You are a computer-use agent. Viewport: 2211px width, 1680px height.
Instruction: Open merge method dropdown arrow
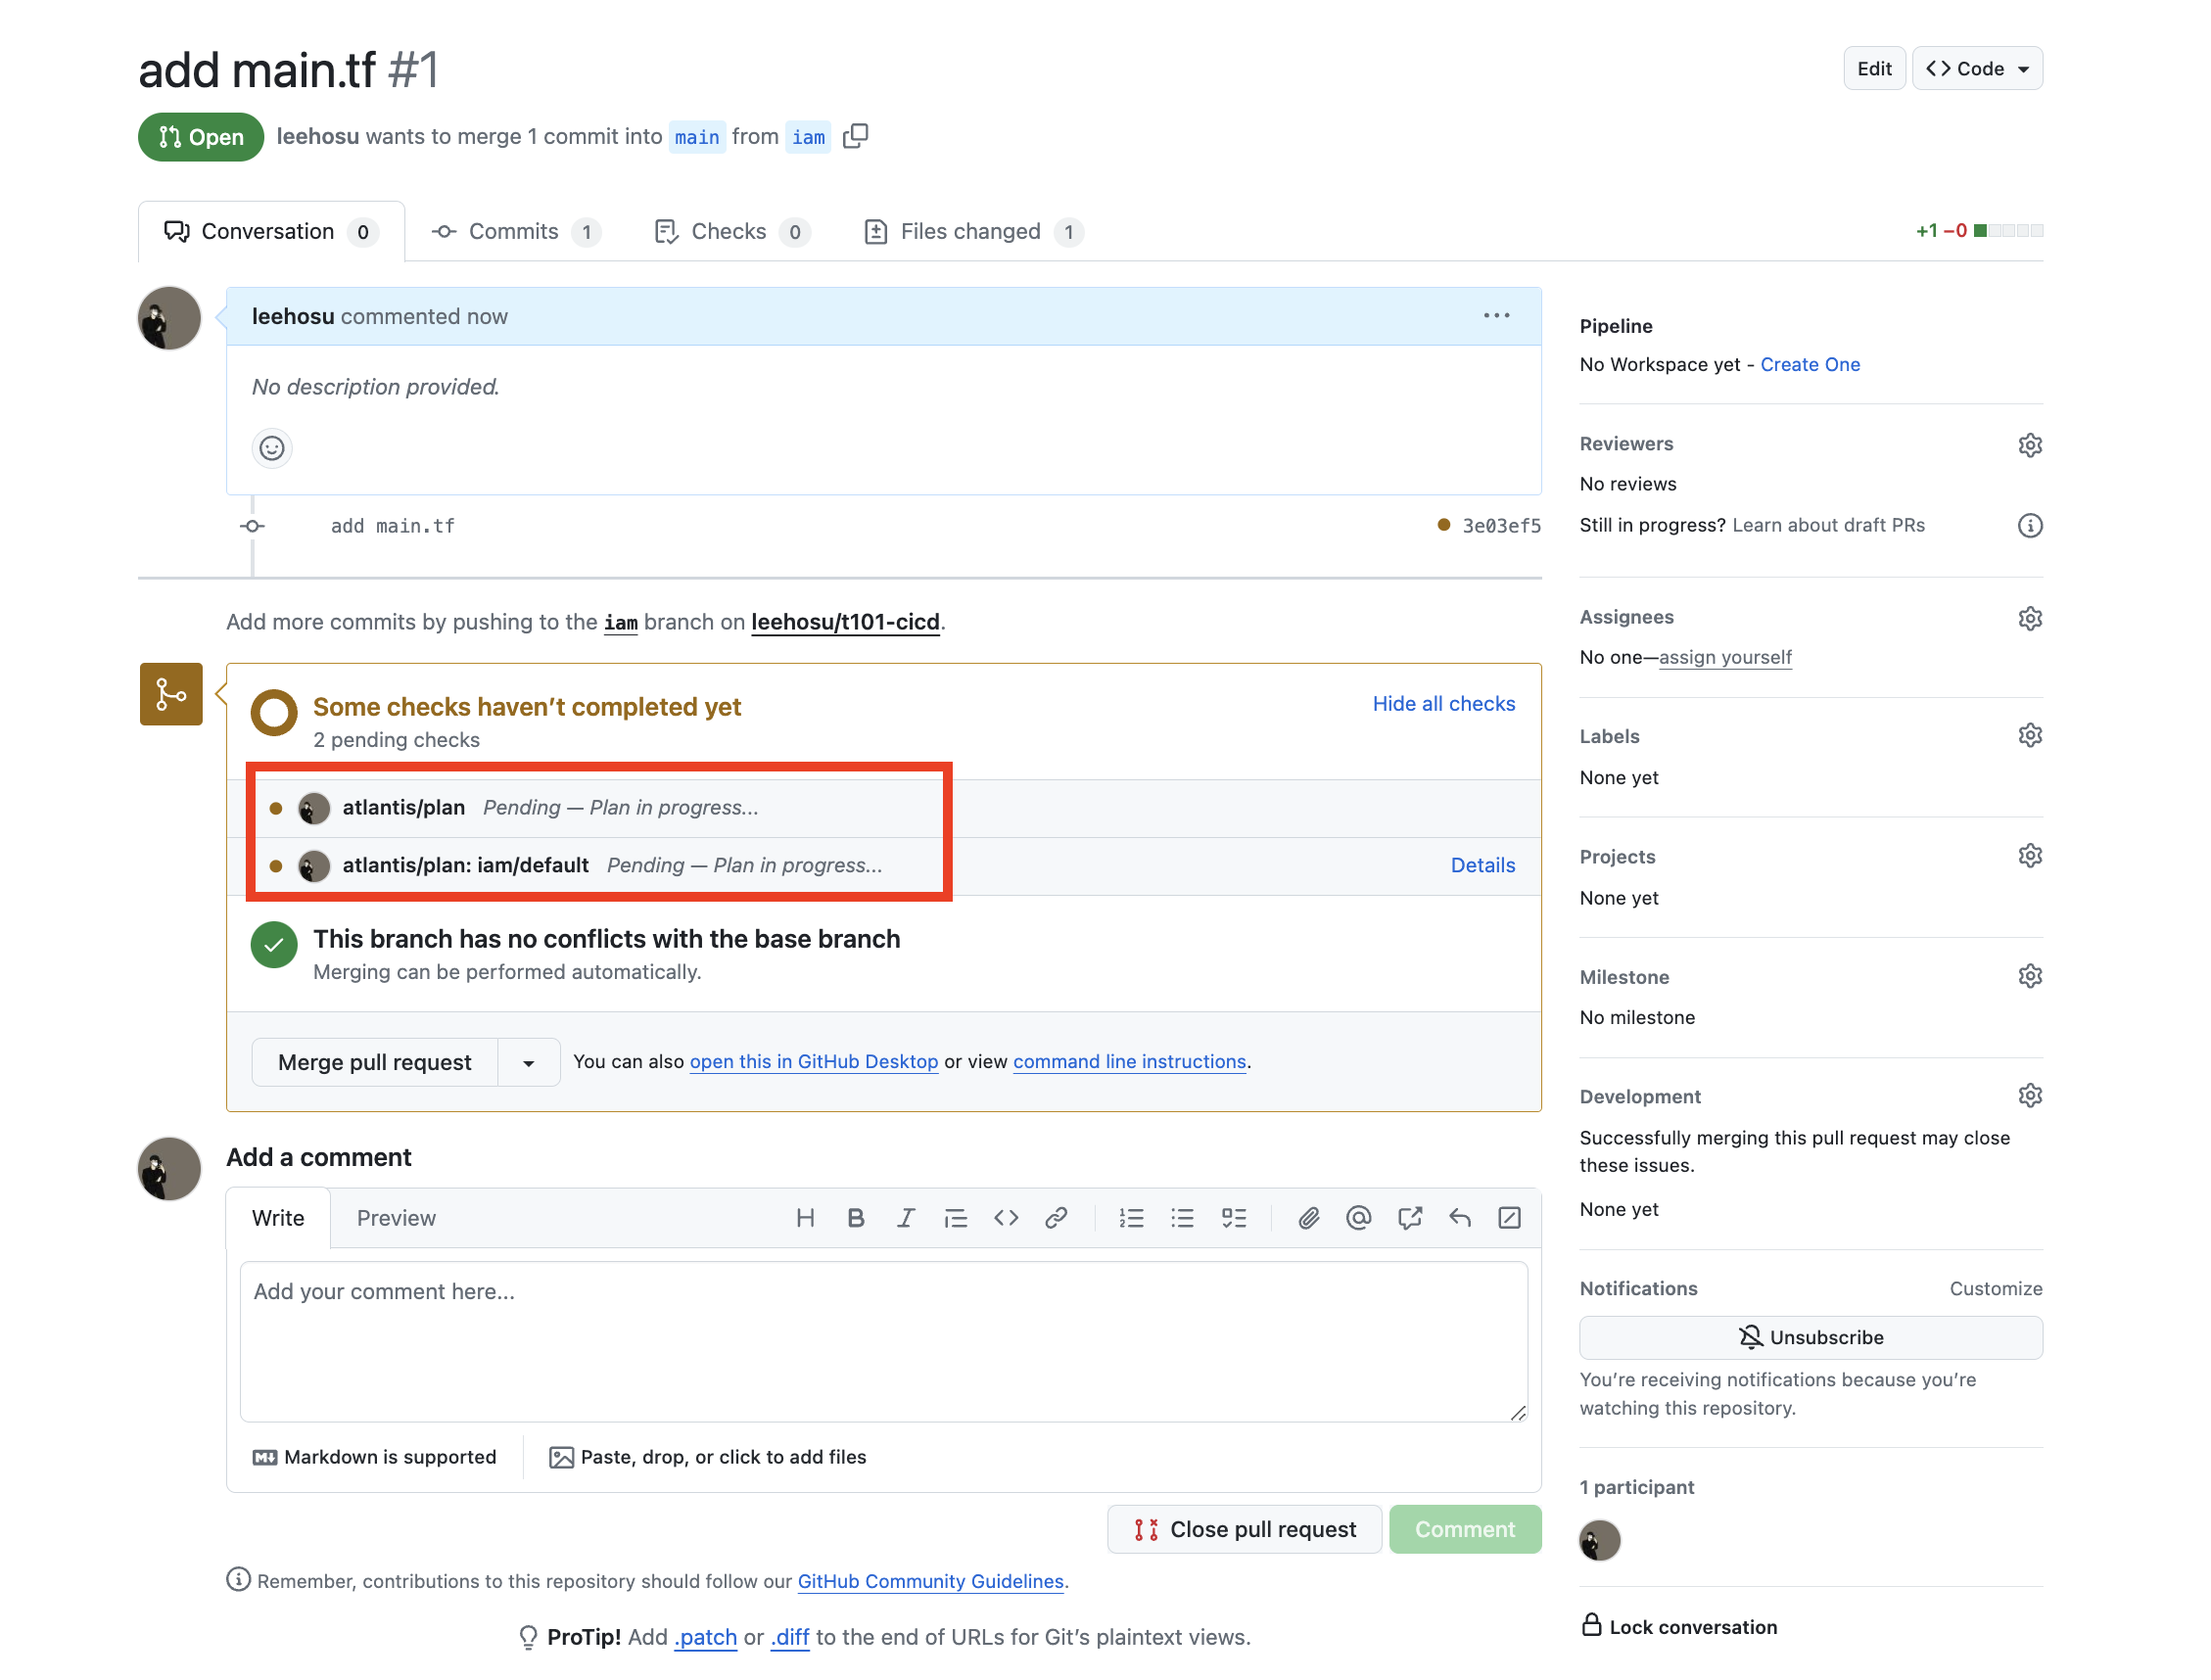coord(529,1062)
